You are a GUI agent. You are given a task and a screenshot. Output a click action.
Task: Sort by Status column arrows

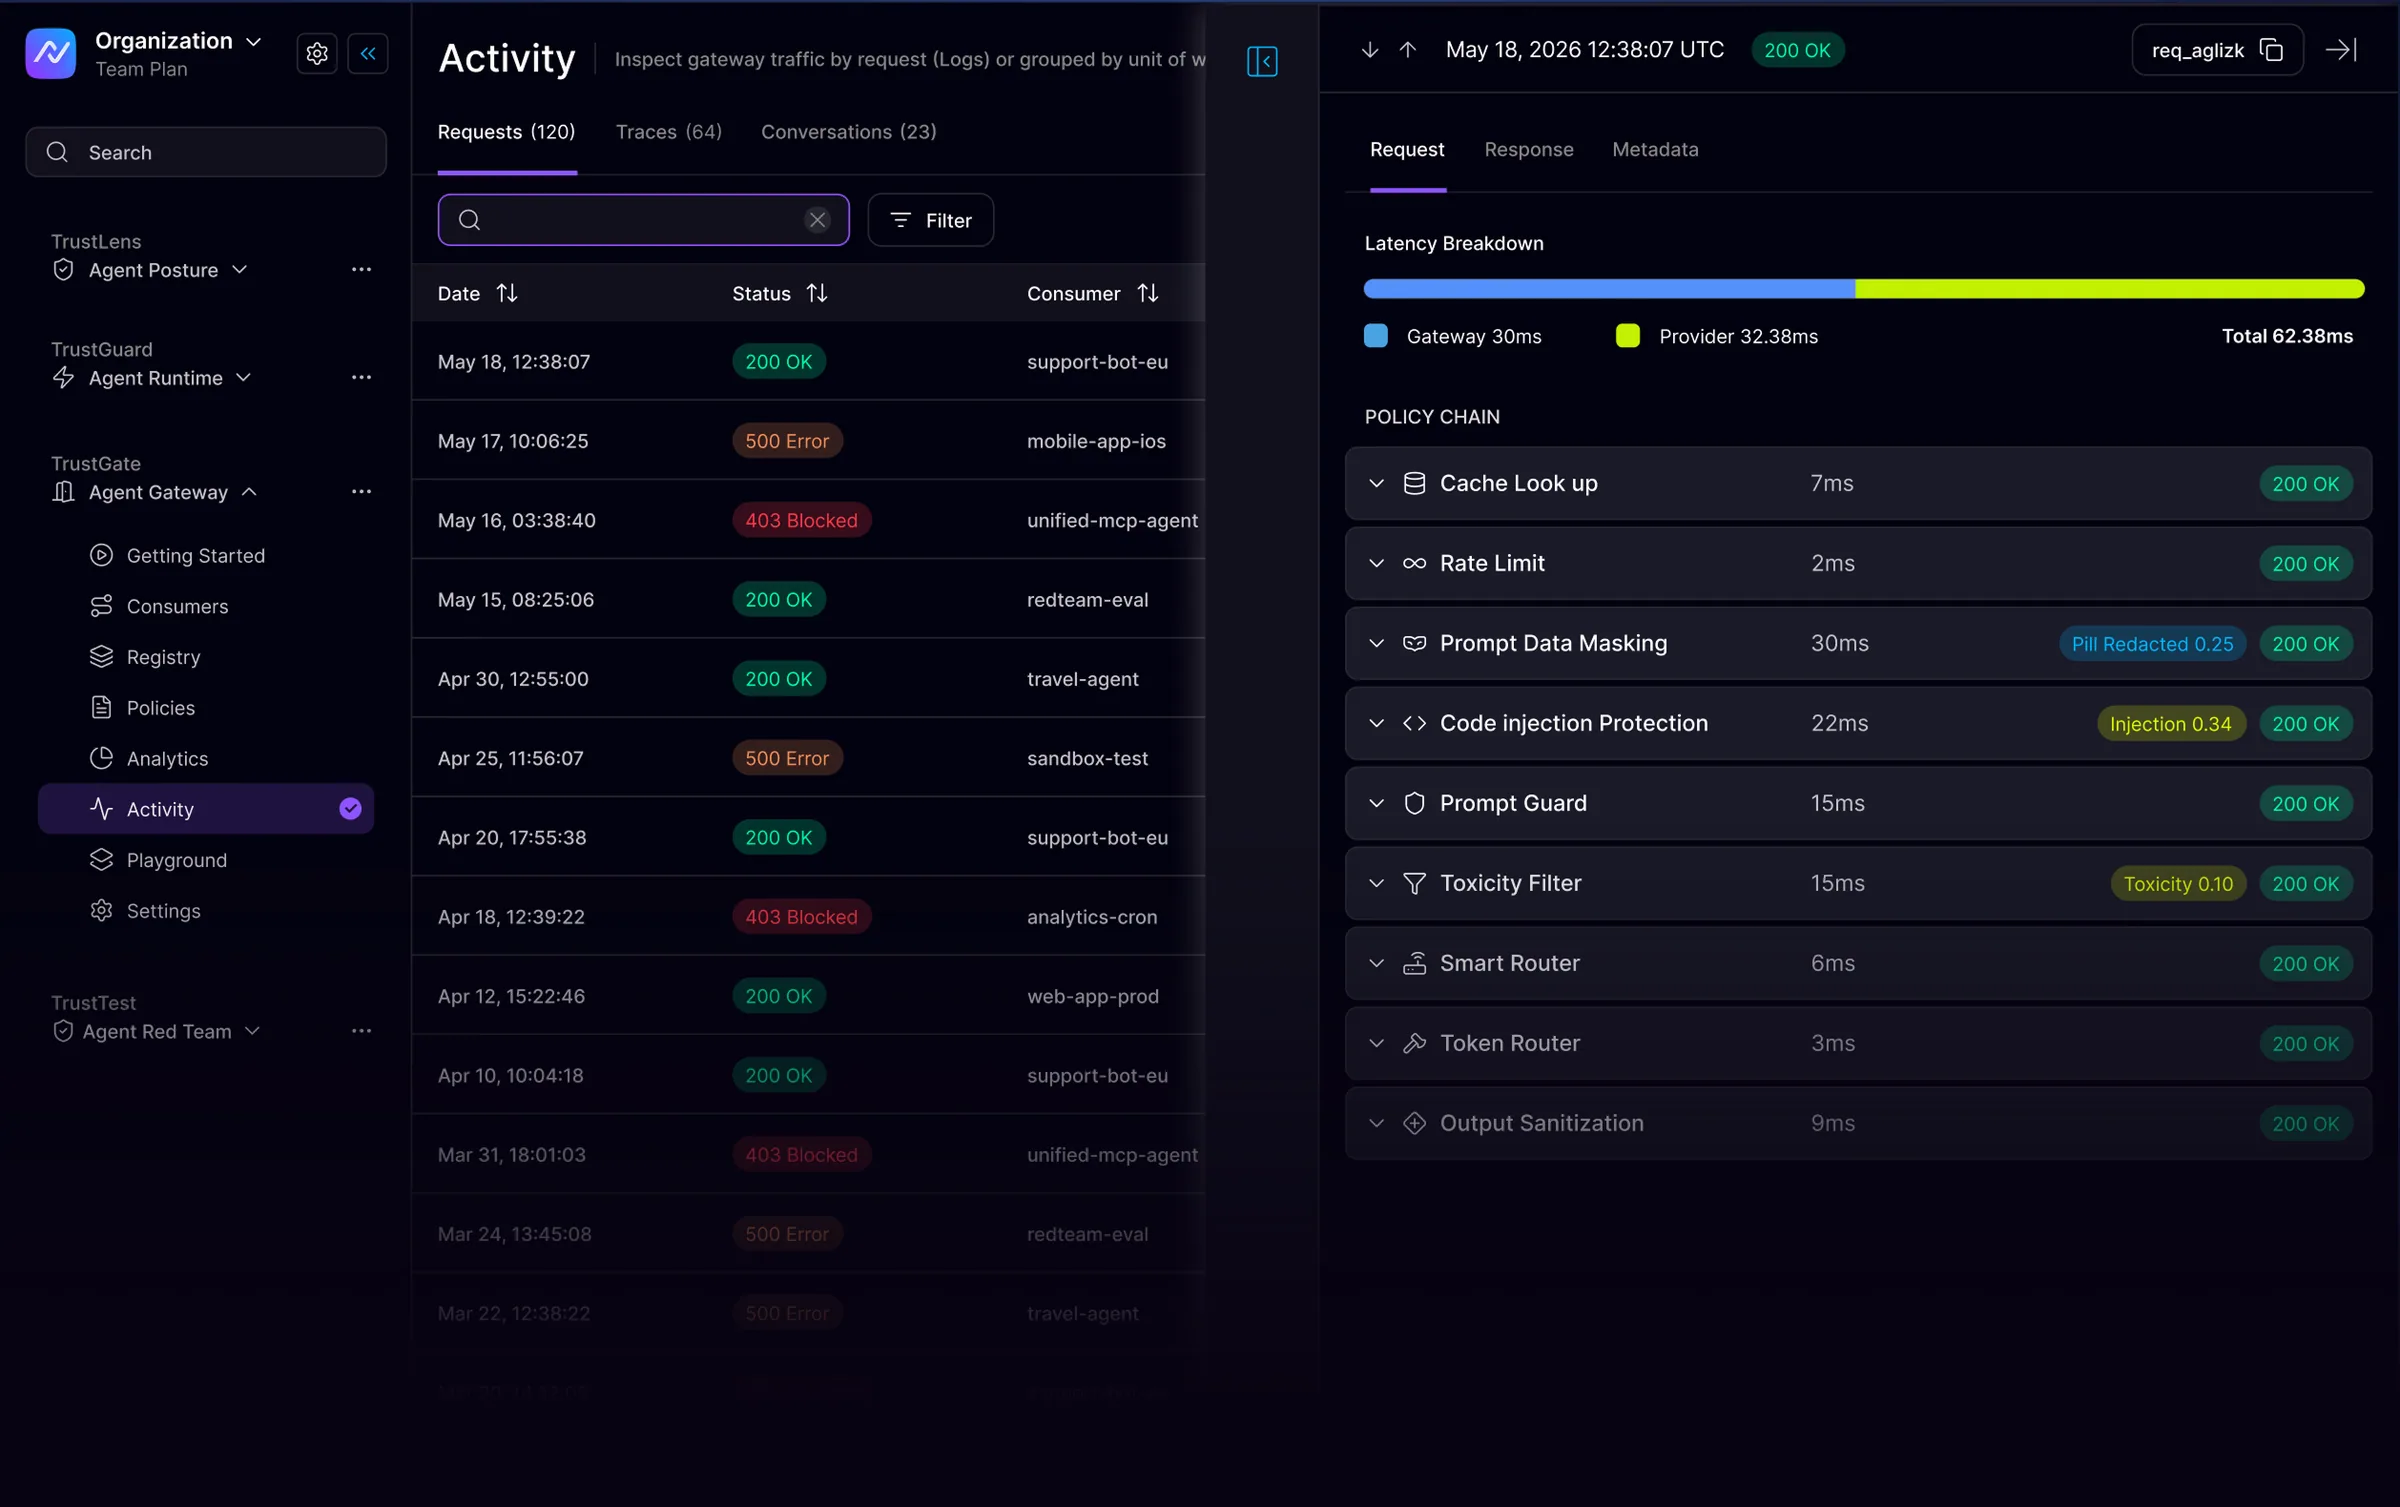click(817, 293)
